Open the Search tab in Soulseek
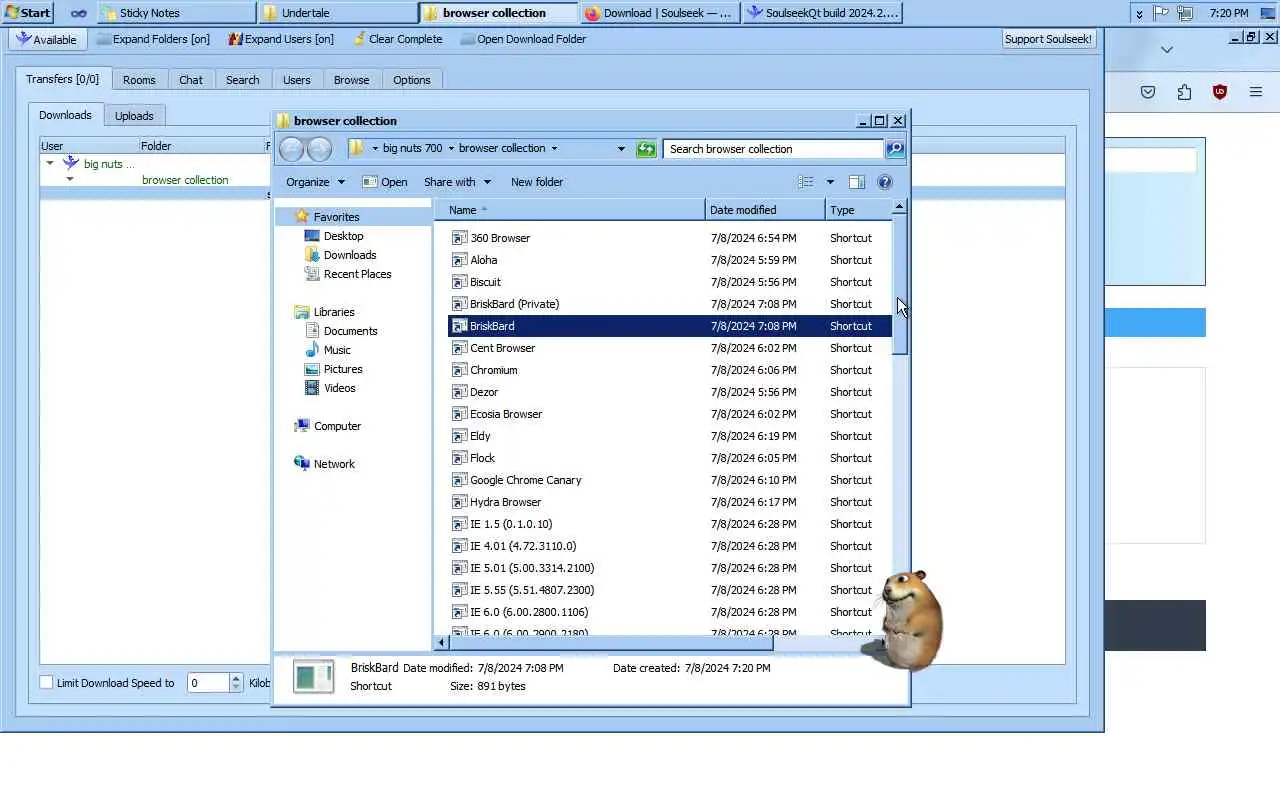 [242, 80]
